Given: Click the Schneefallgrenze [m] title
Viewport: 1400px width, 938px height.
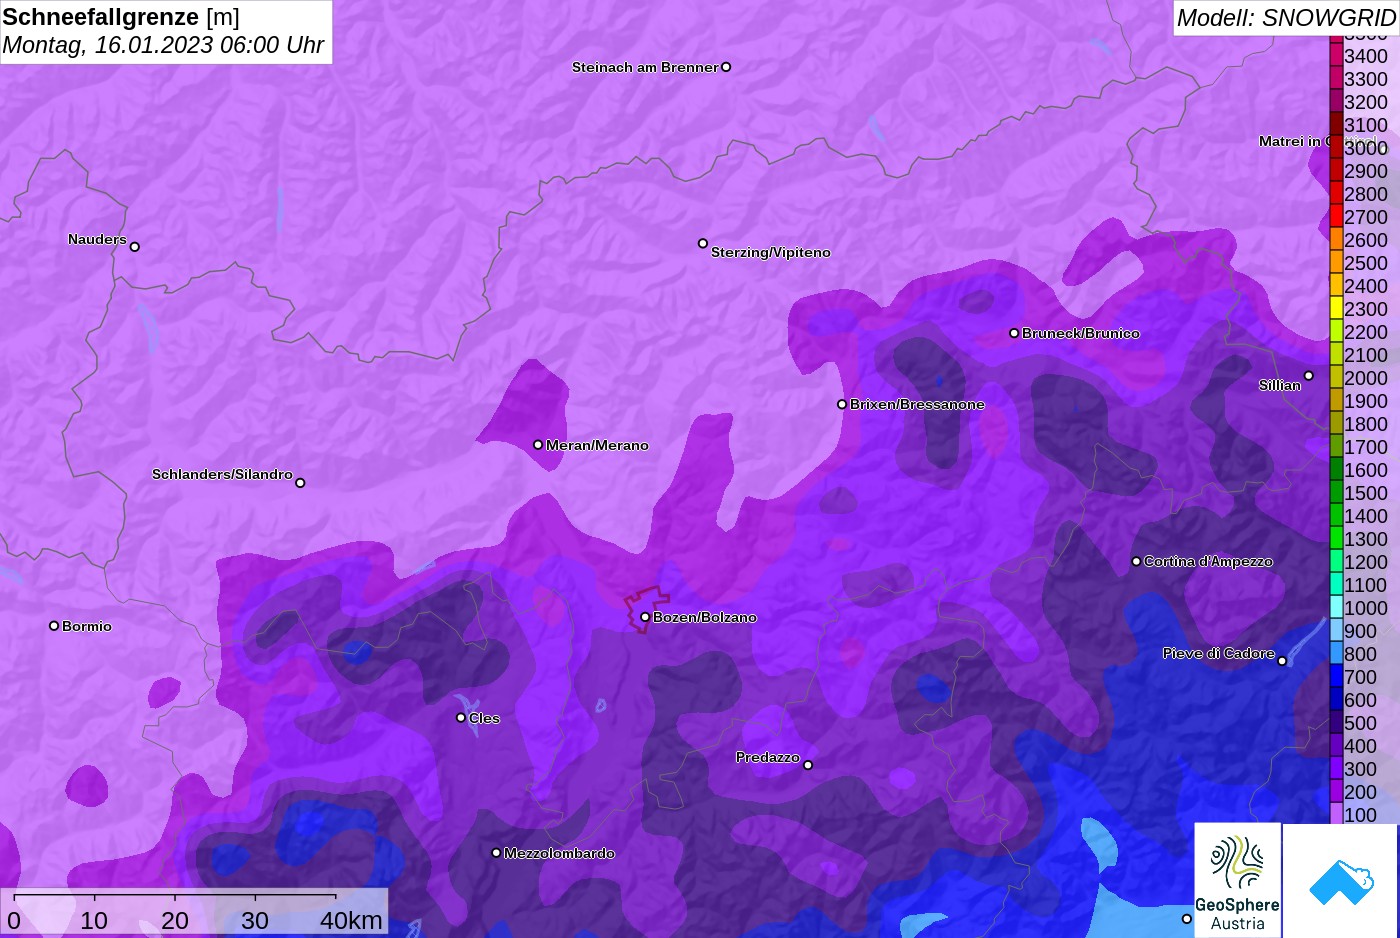Looking at the screenshot, I should tap(121, 17).
